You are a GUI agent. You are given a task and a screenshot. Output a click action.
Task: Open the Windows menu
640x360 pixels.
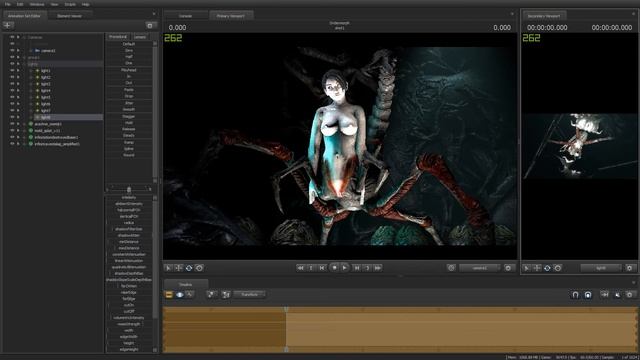pos(37,4)
